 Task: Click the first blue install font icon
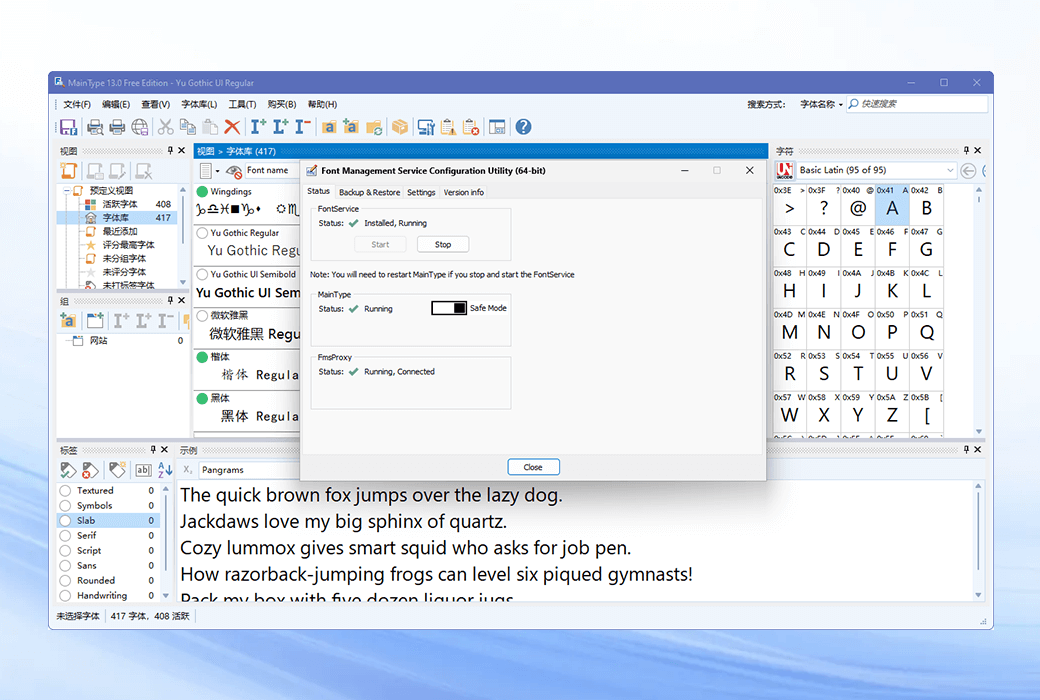click(258, 126)
